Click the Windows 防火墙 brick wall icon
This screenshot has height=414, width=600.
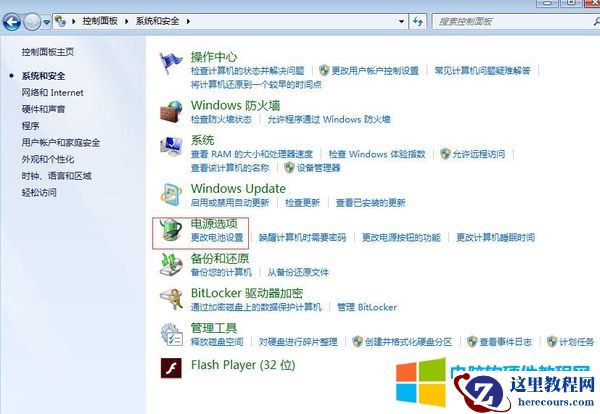171,111
